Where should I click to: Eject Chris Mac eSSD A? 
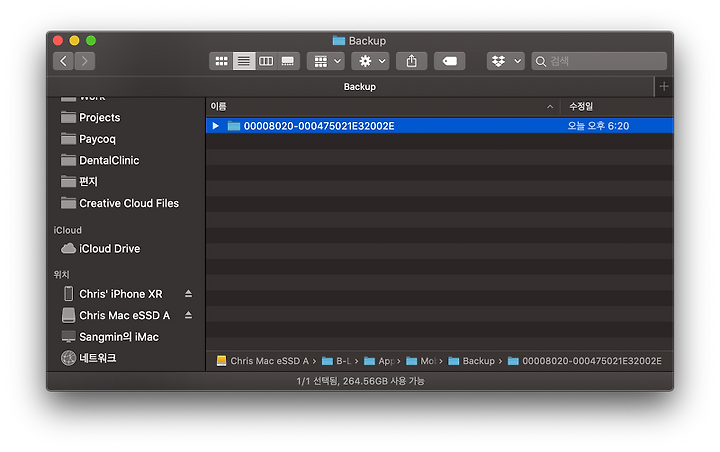(188, 315)
